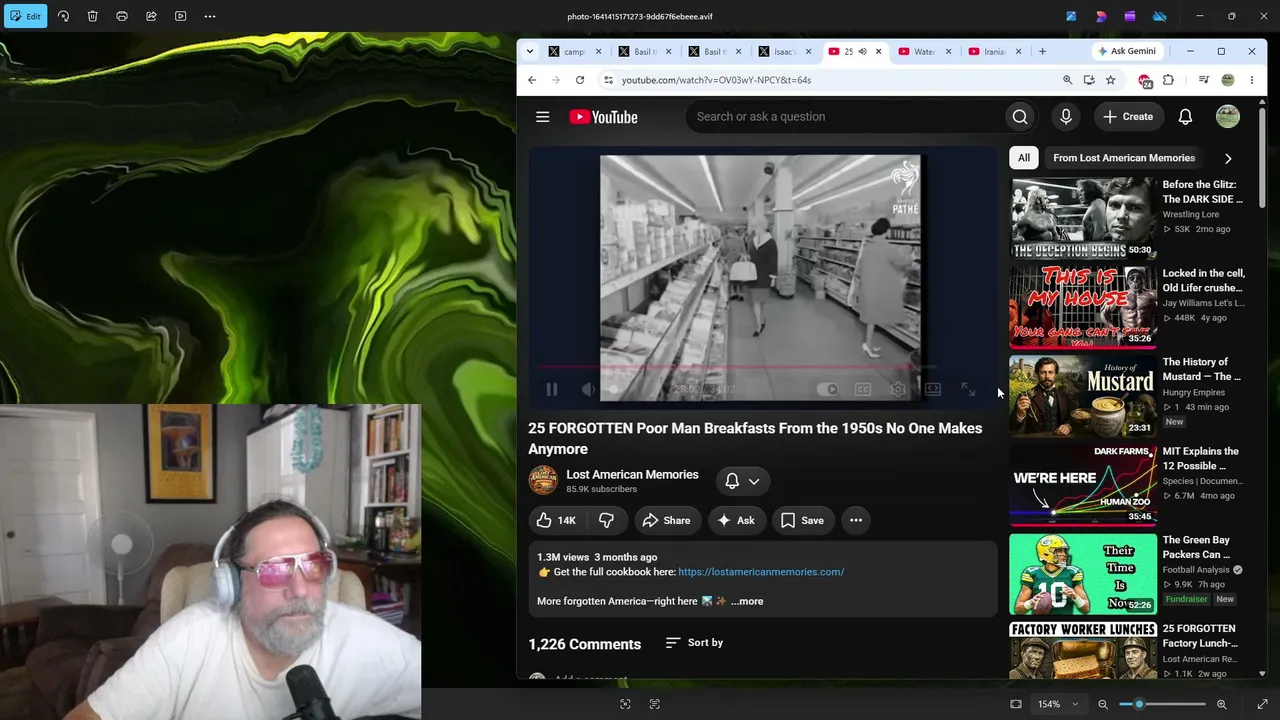Open the browser Extensions puzzle icon
This screenshot has width=1280, height=720.
(x=1168, y=80)
